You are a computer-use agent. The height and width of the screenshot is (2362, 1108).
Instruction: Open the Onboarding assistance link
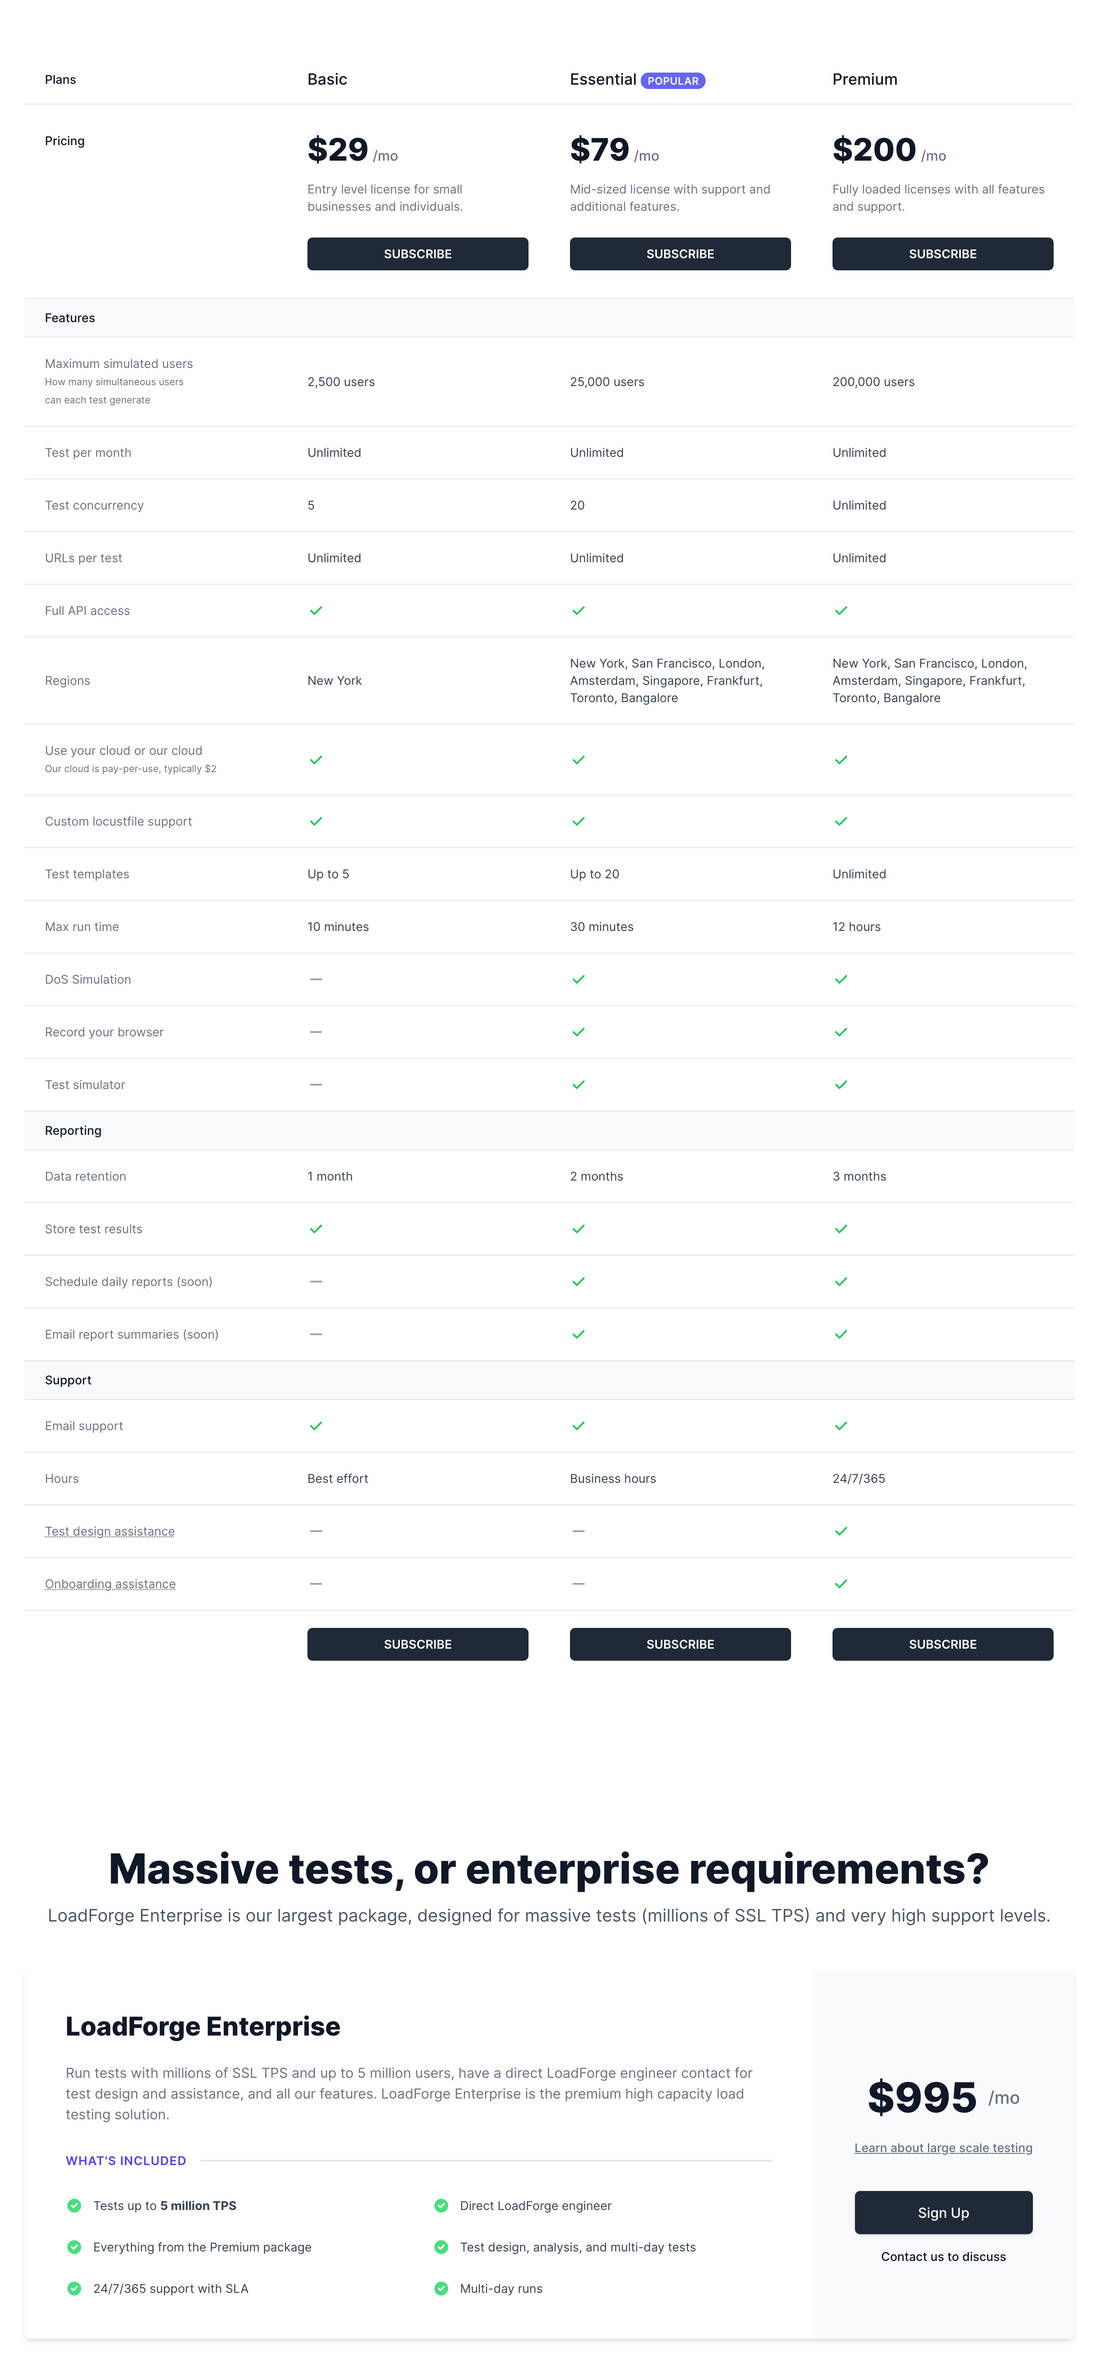(109, 1583)
